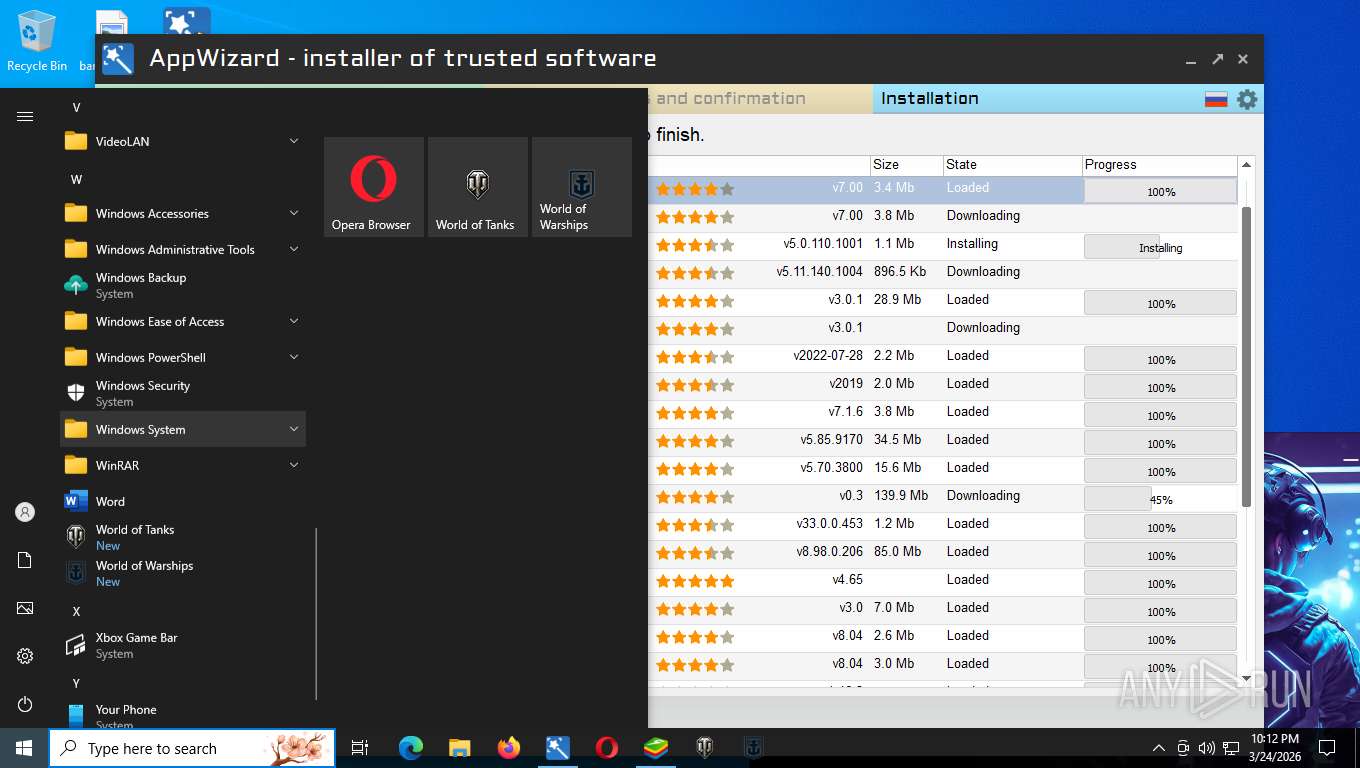Screen dimensions: 1360x768
Task: Click the taskbar search box
Action: click(192, 748)
